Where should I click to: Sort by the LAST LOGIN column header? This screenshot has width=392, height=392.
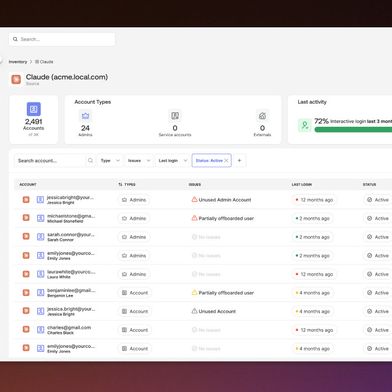click(302, 184)
